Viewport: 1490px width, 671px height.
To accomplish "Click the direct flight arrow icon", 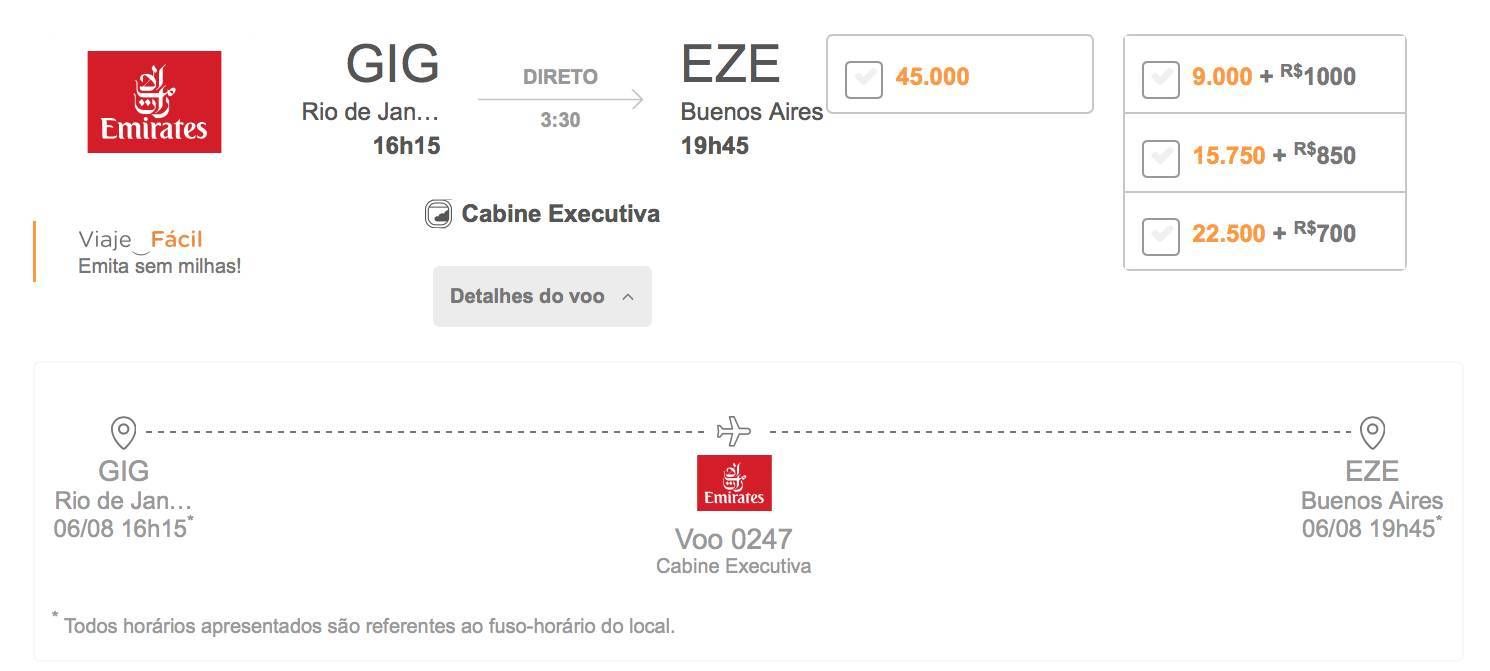I will click(x=560, y=99).
